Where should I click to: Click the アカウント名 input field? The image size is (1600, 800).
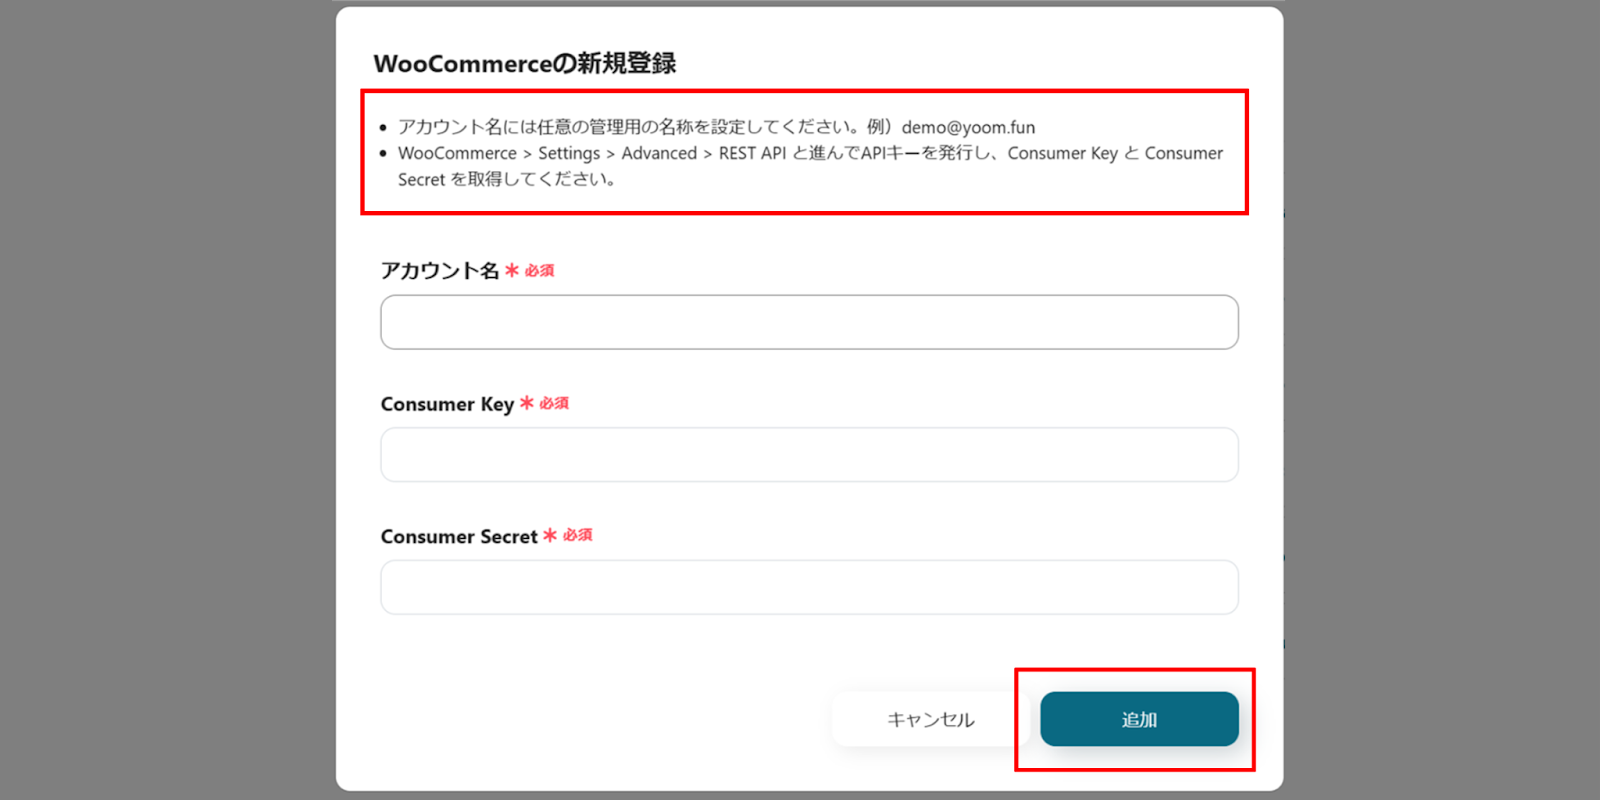809,322
